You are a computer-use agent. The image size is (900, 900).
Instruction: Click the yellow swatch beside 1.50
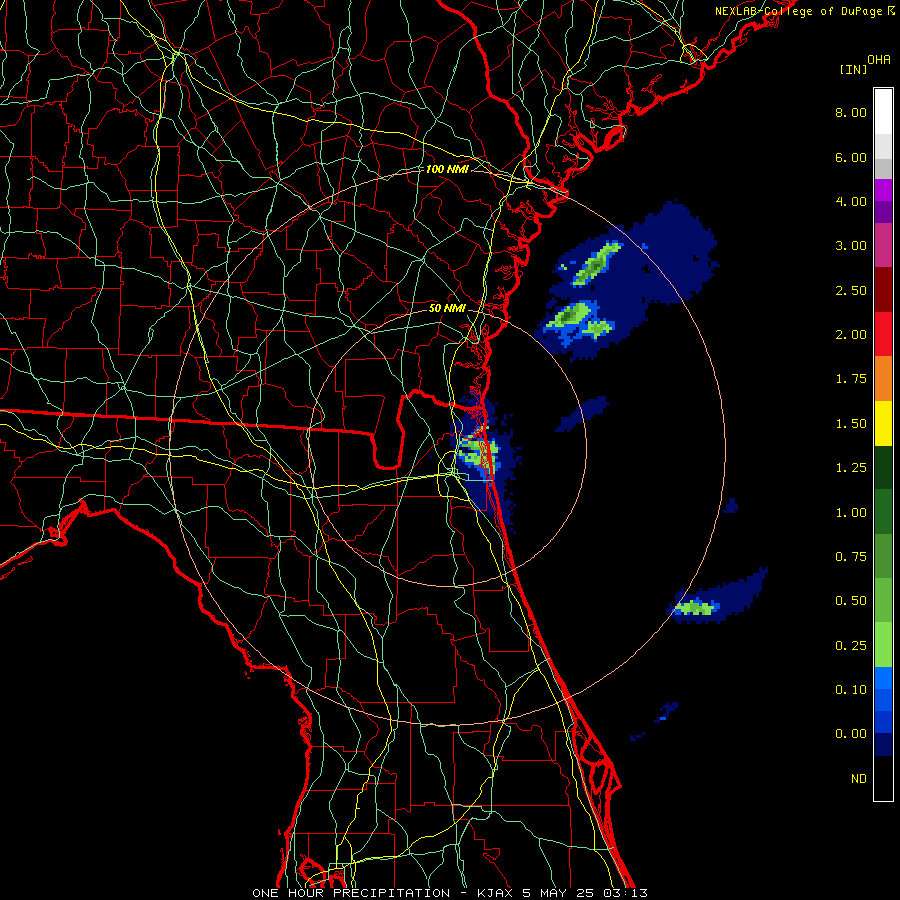883,423
